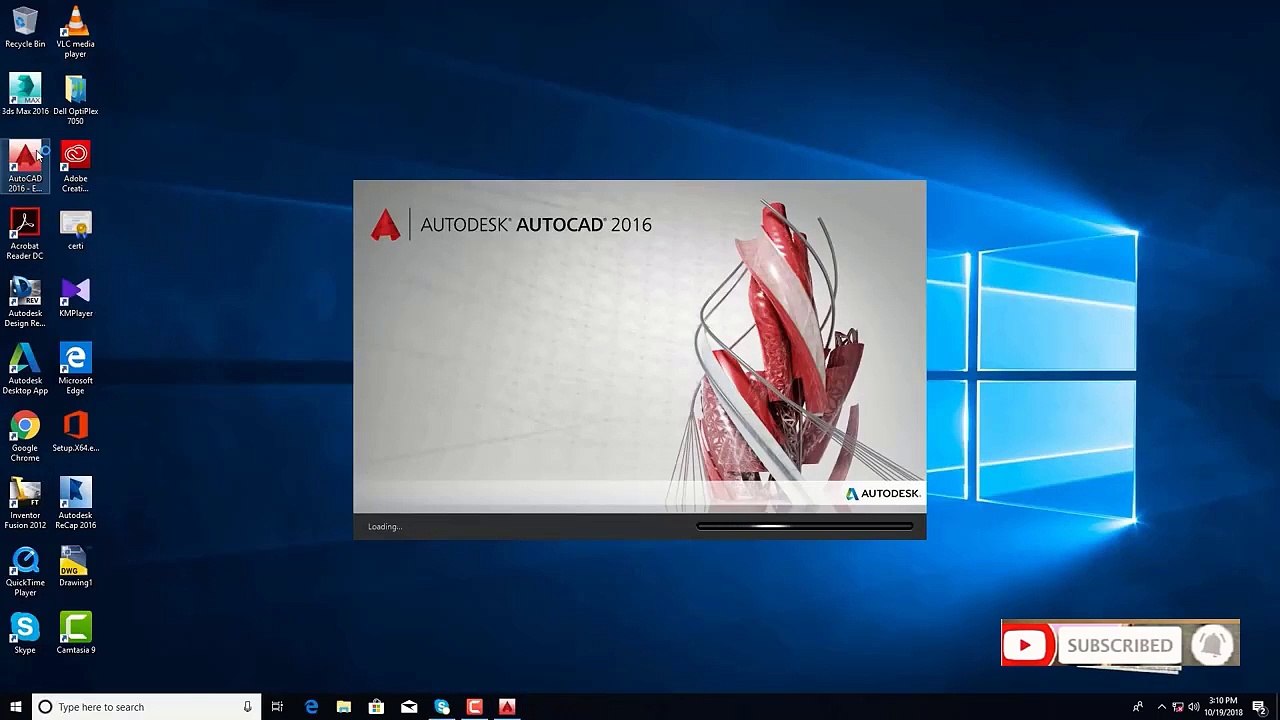
Task: Select the Inventor Fusion 2012 shortcut
Action: [25, 504]
